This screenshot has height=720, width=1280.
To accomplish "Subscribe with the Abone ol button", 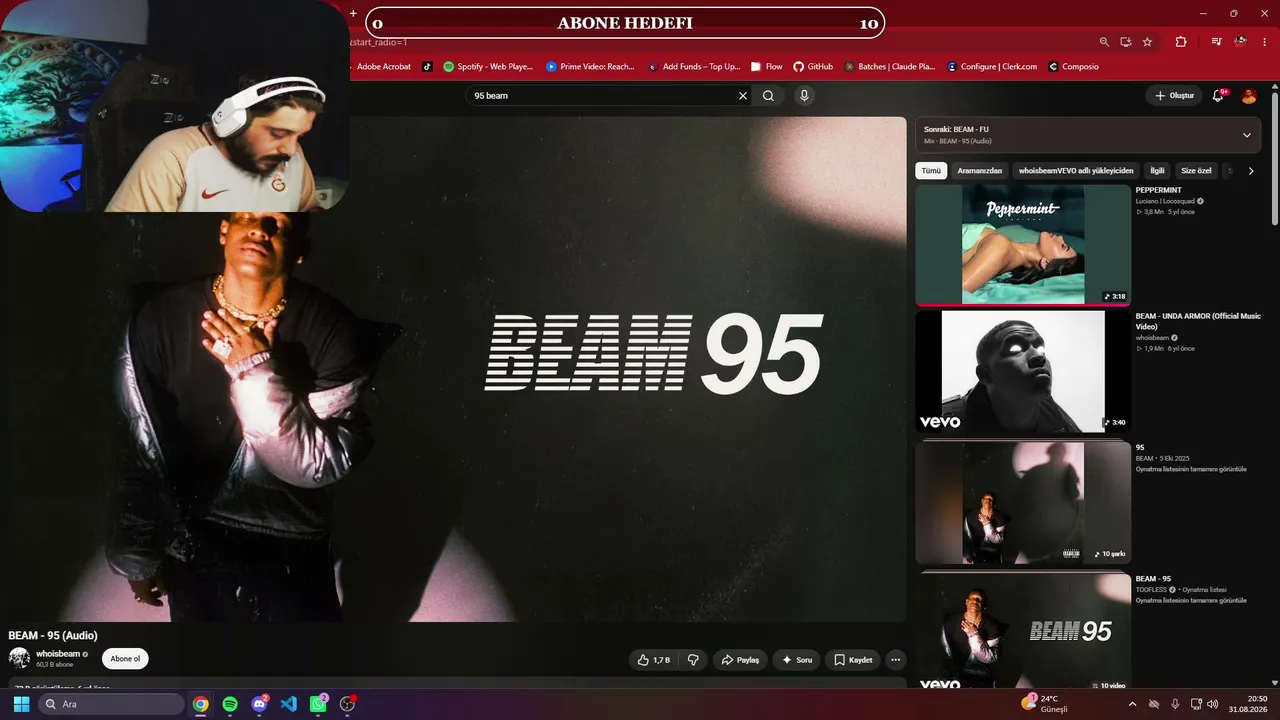I will coord(125,659).
